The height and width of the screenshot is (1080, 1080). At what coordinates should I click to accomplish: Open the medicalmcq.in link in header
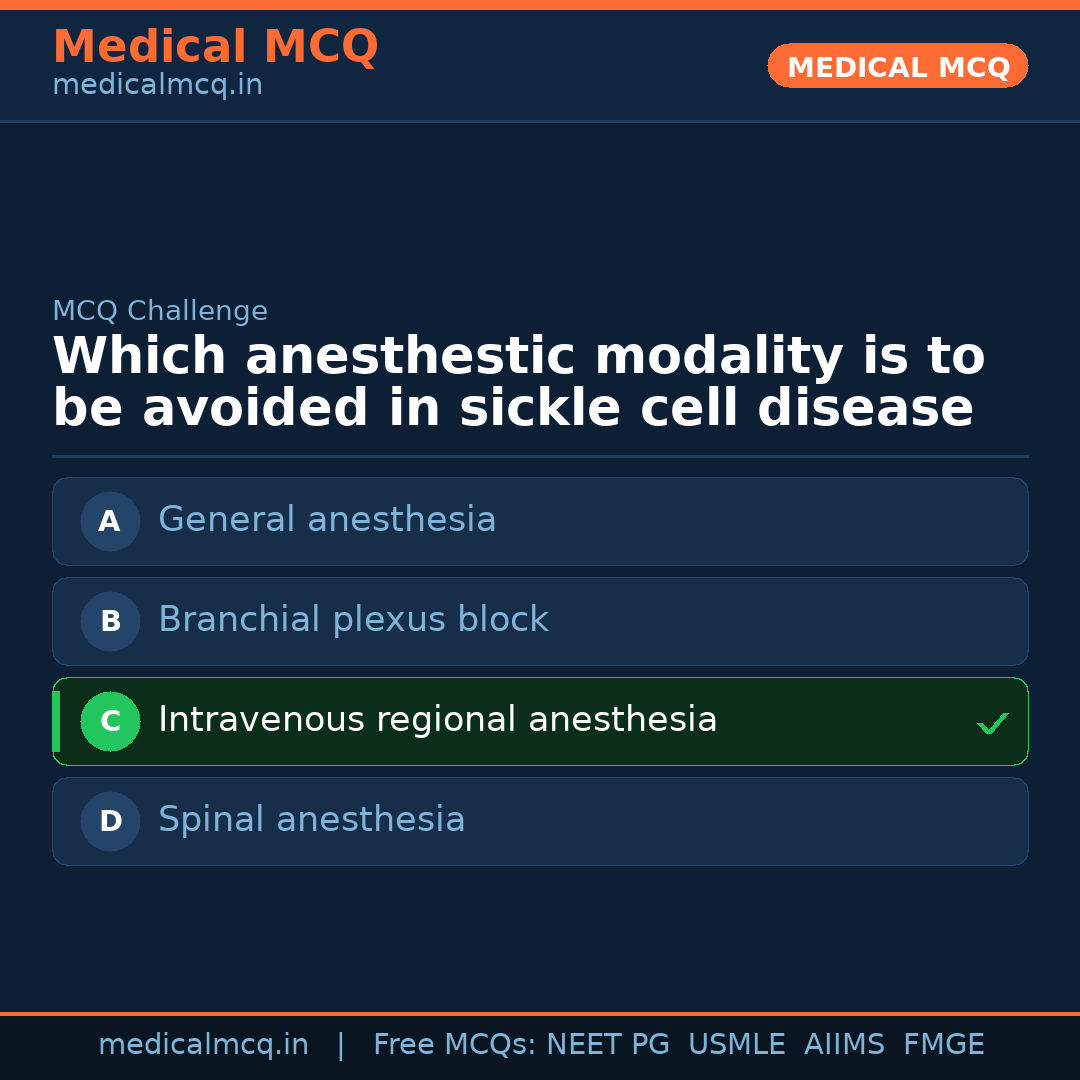(x=157, y=86)
